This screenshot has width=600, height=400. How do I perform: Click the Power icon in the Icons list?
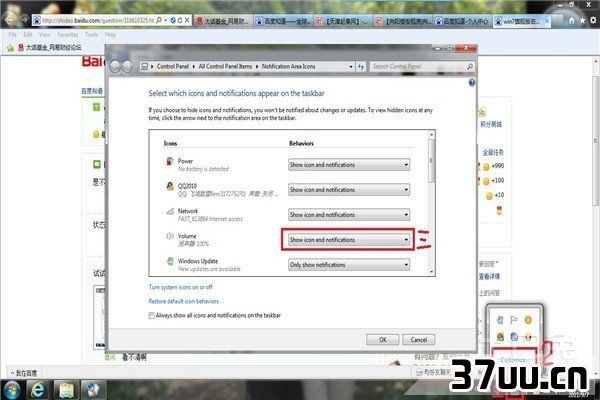[x=170, y=162]
